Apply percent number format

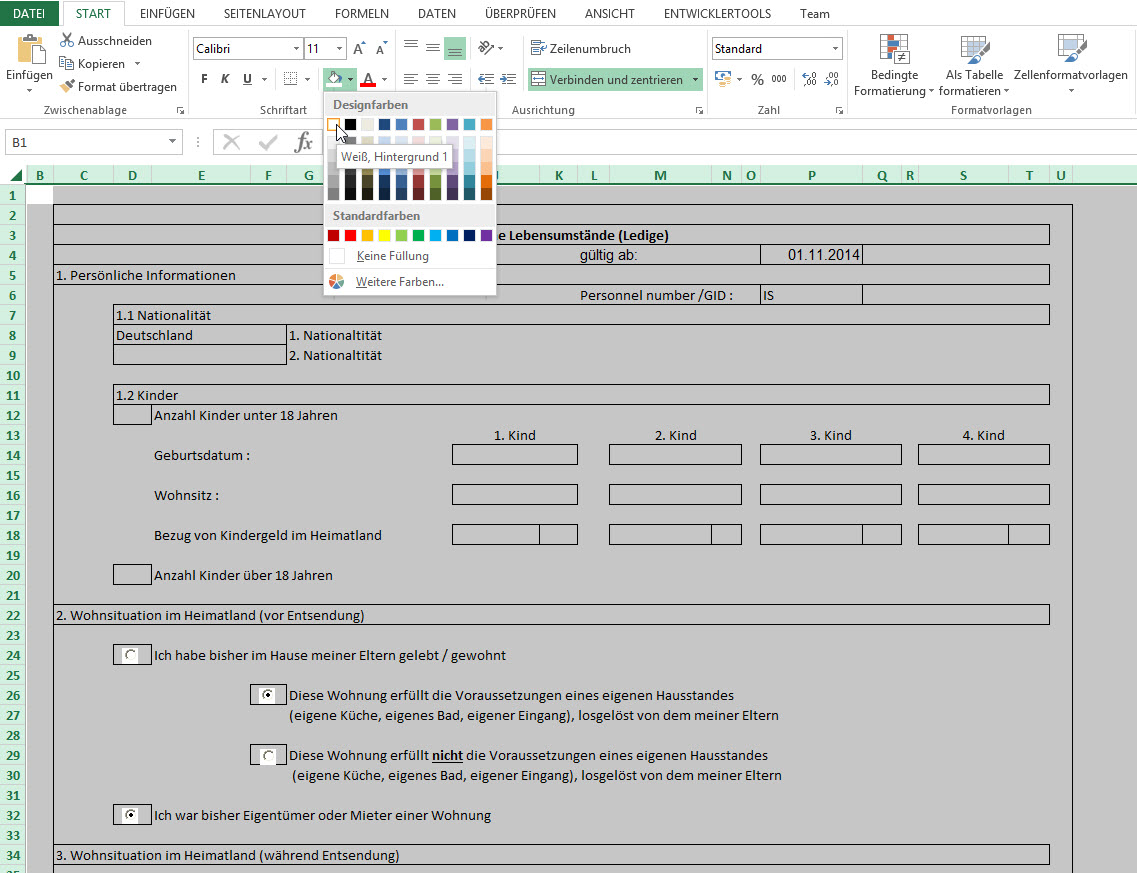pos(757,79)
